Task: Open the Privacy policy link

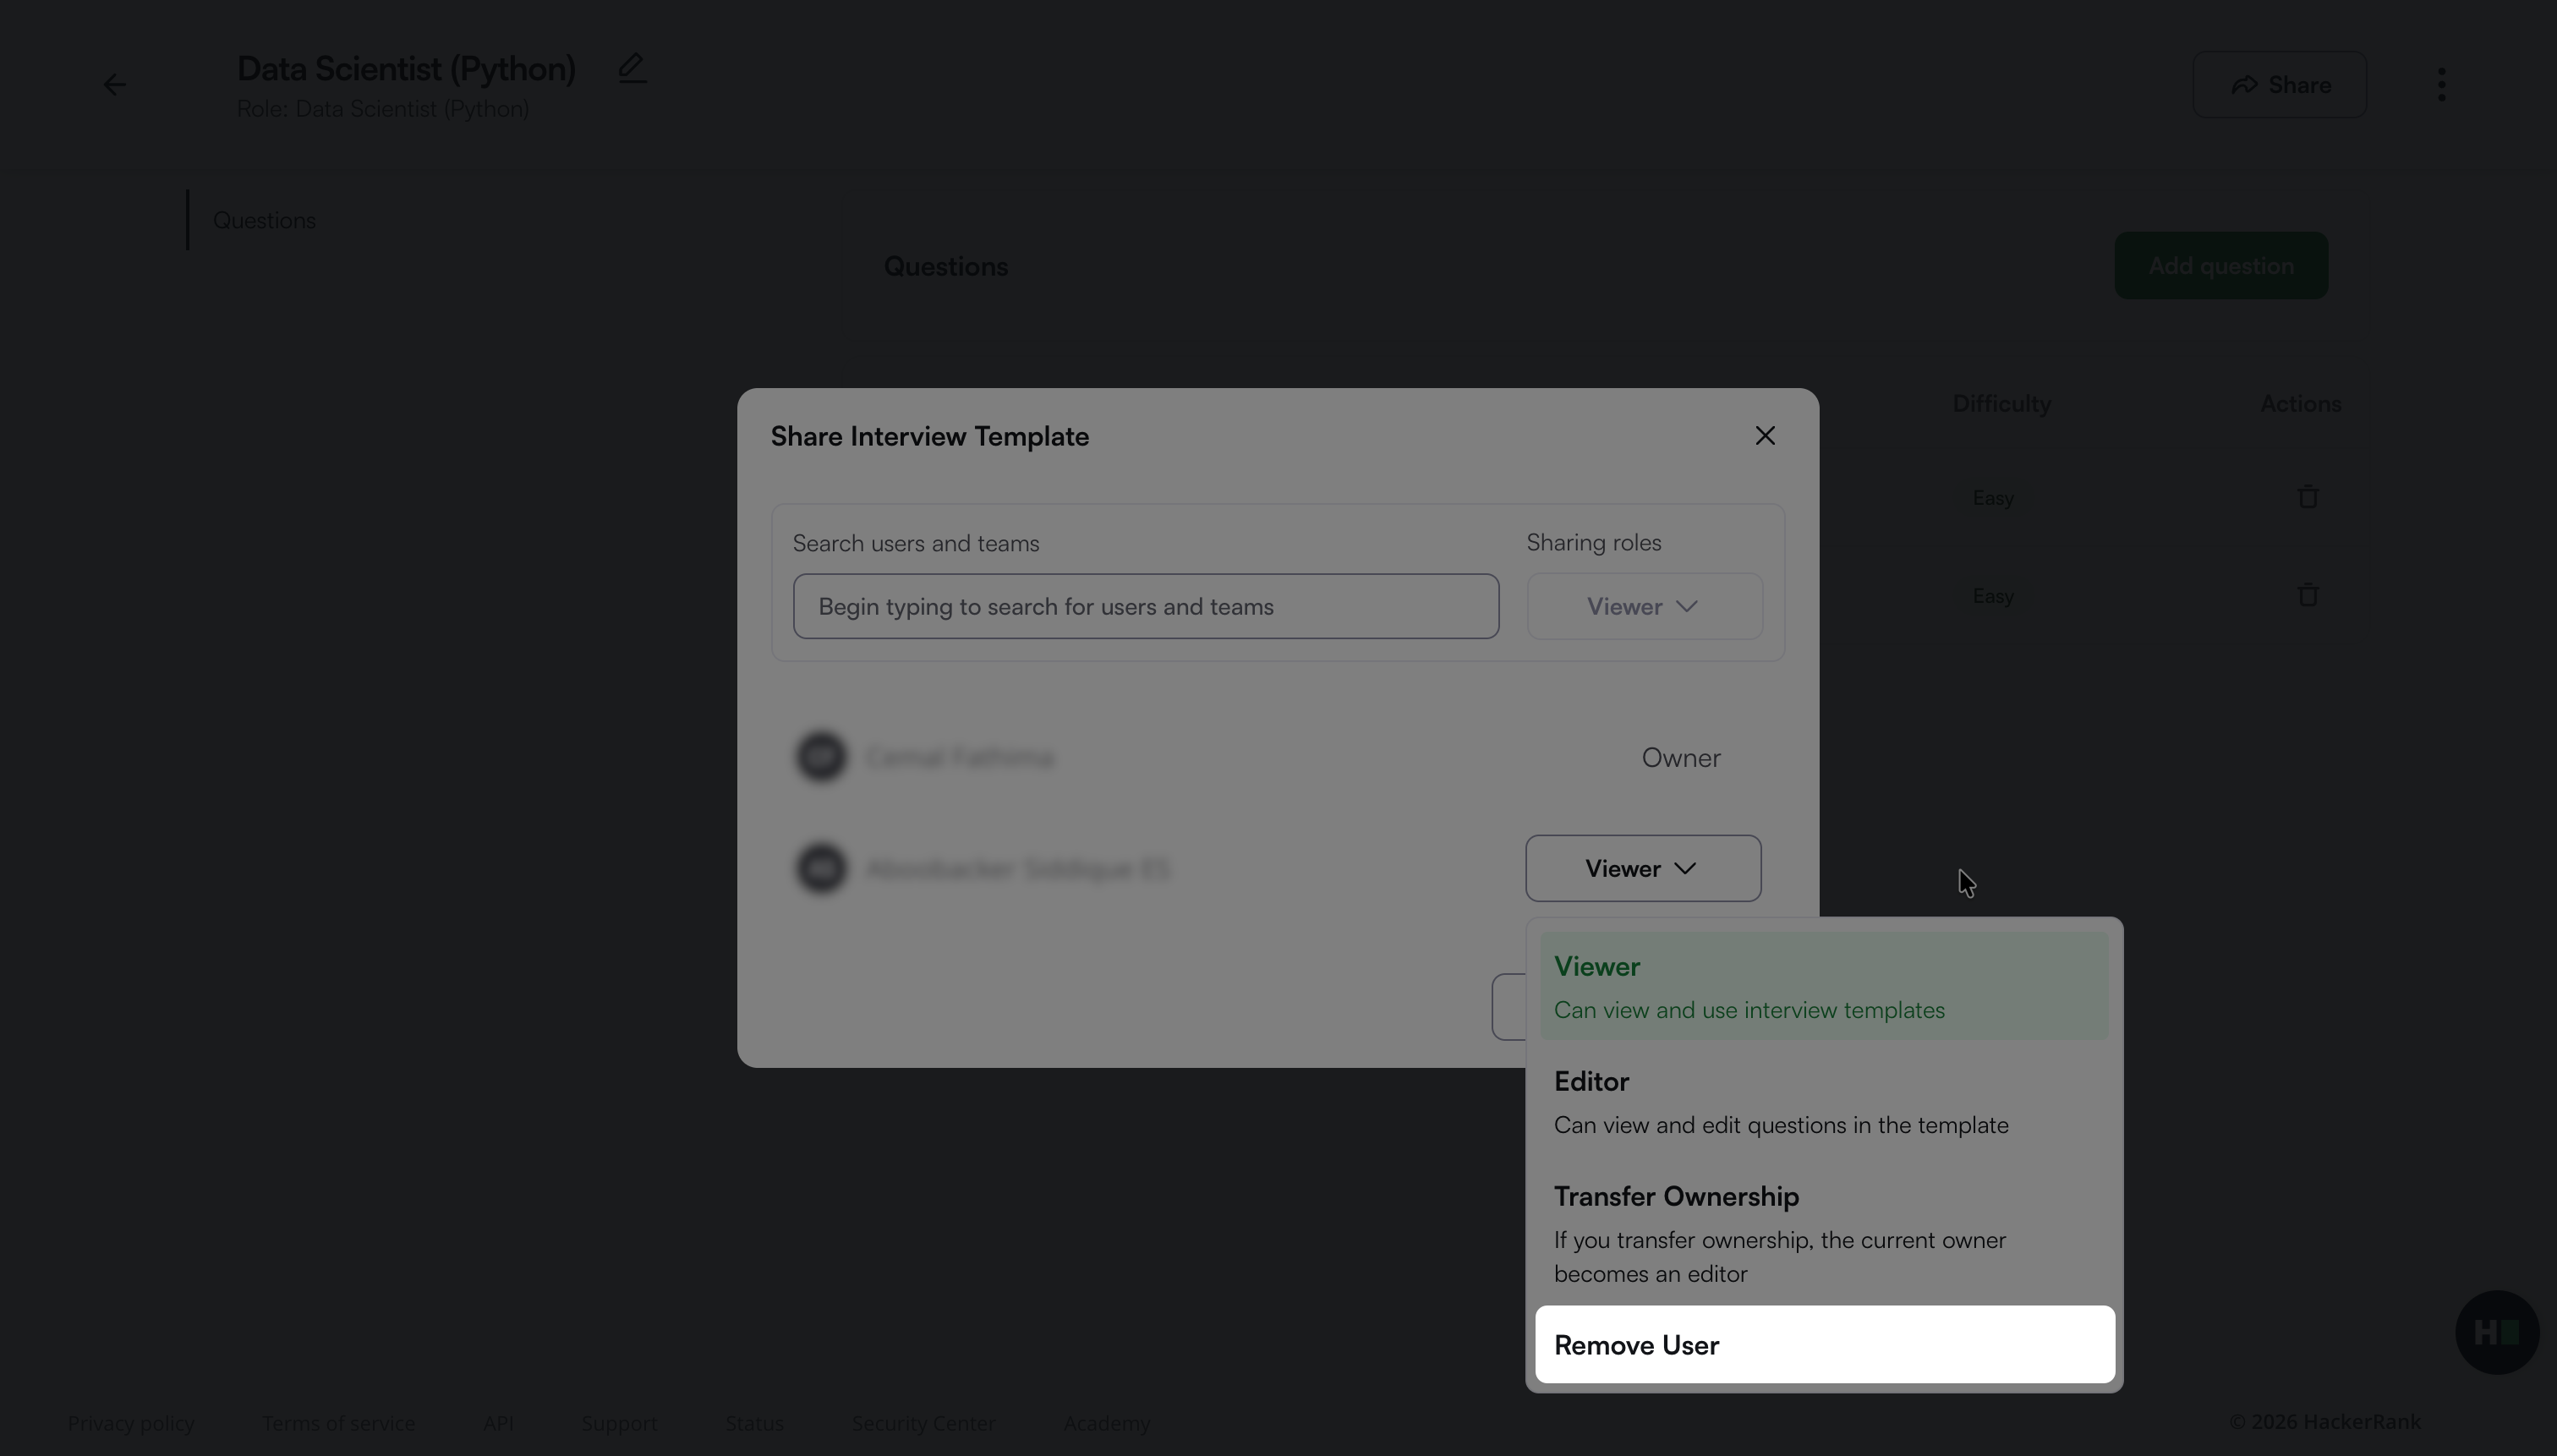Action: click(131, 1422)
